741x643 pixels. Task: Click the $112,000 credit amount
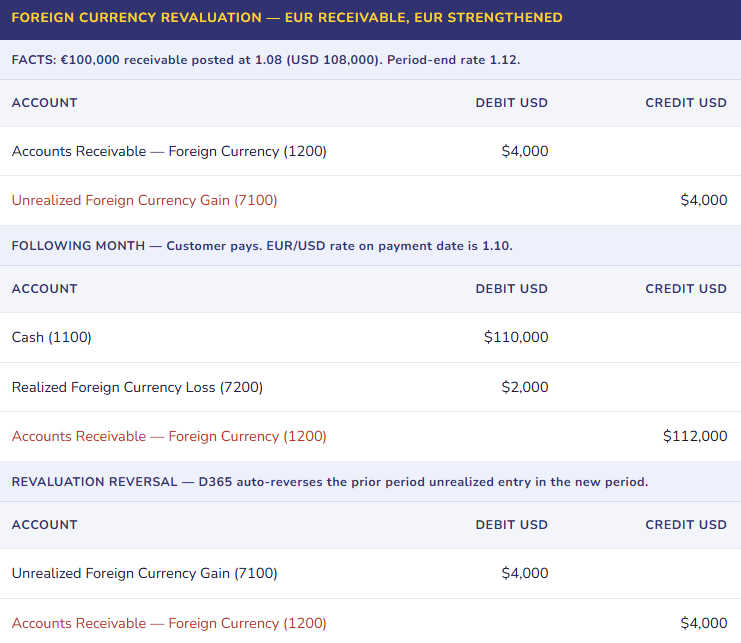point(695,436)
